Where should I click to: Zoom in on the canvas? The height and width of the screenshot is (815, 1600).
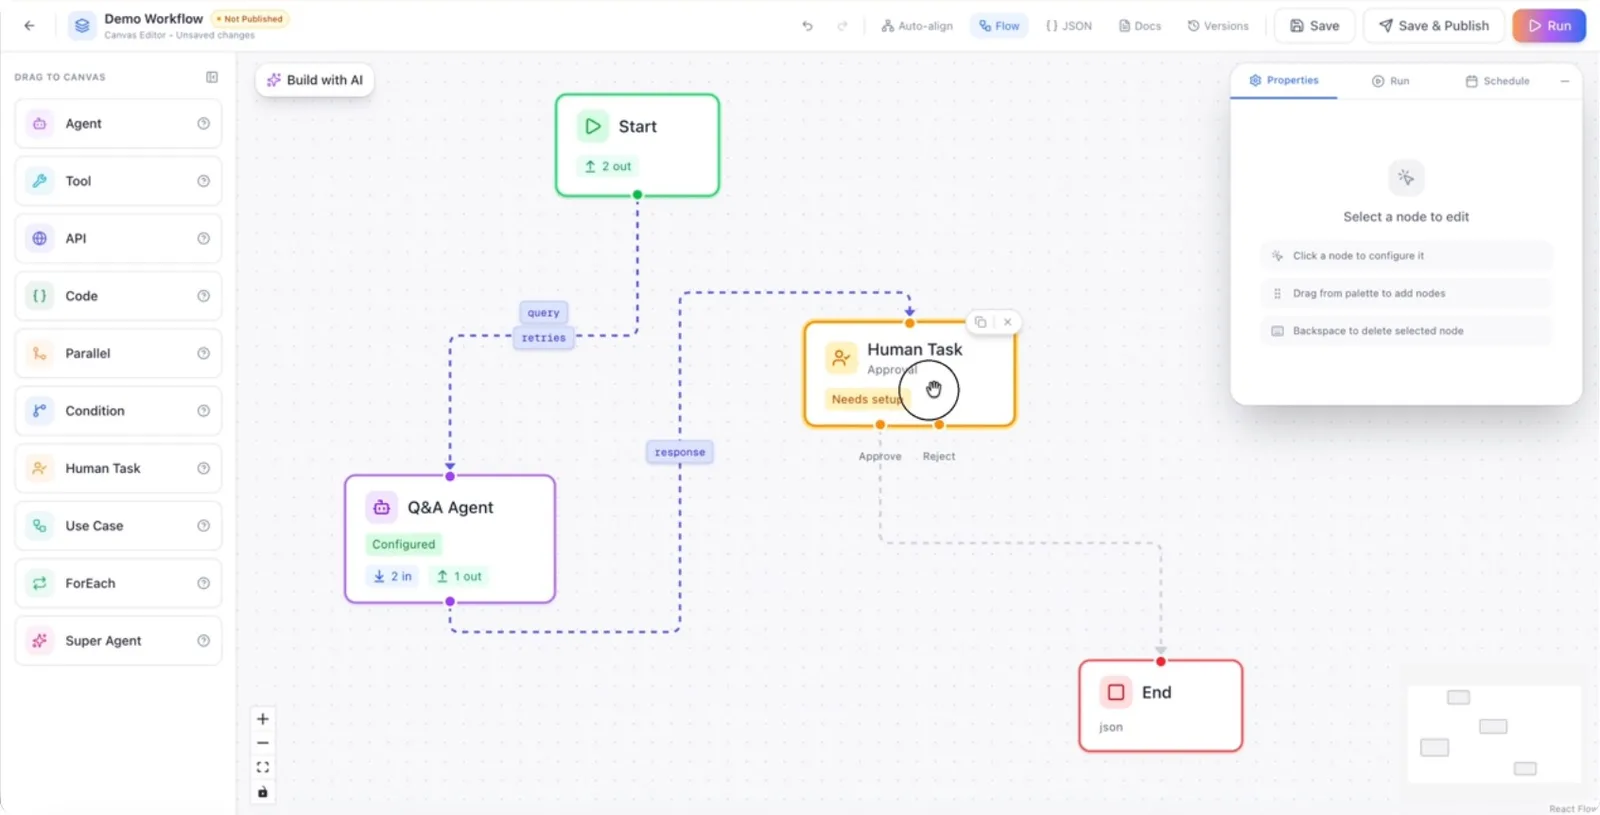point(263,719)
